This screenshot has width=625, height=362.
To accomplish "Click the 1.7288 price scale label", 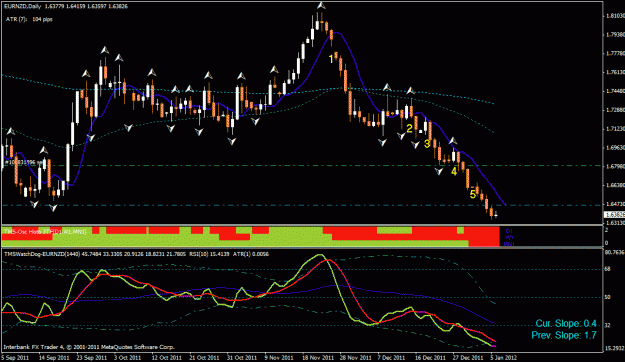I will (615, 110).
